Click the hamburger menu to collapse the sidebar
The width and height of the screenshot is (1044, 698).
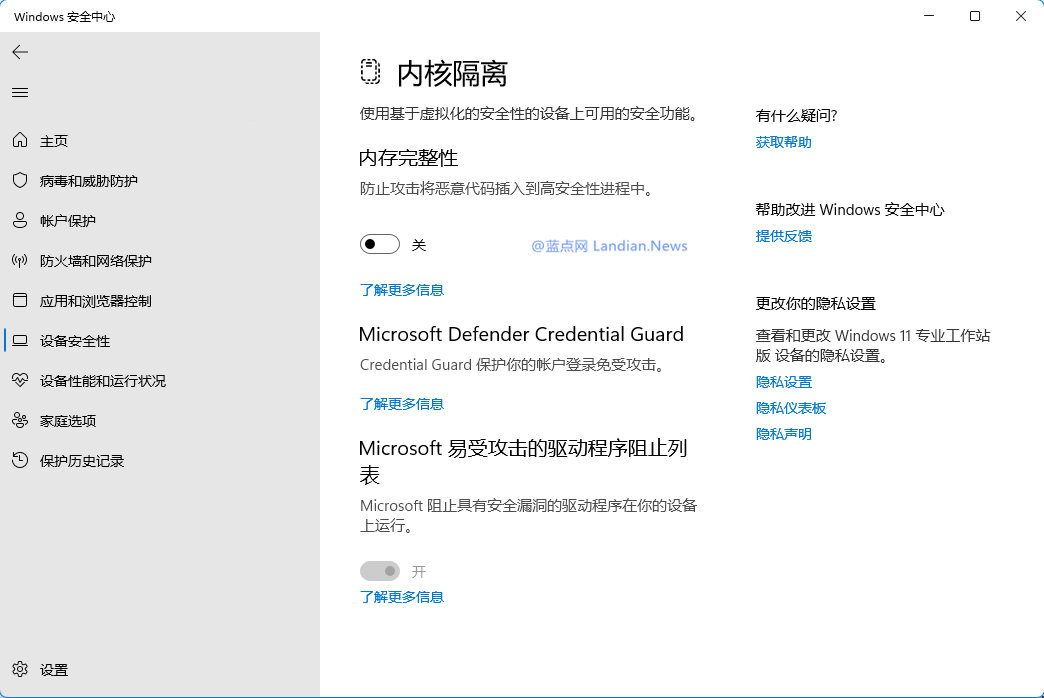coord(20,92)
